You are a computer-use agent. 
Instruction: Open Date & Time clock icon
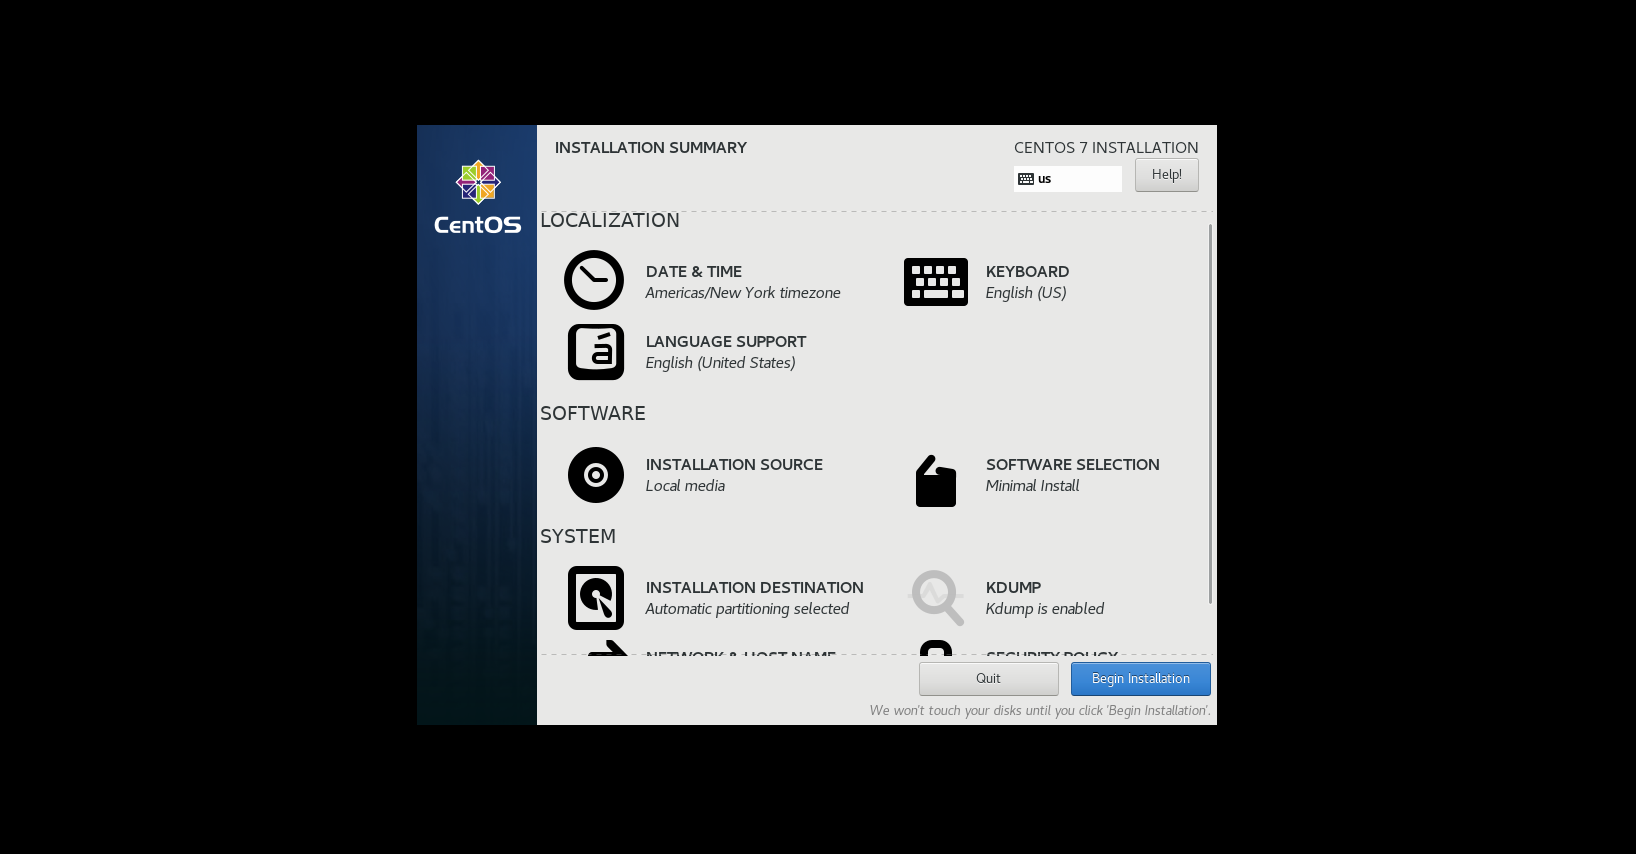tap(594, 280)
